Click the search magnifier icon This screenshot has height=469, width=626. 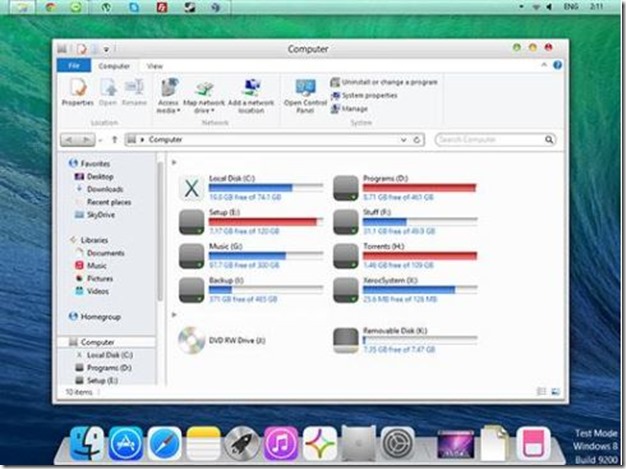tap(549, 140)
